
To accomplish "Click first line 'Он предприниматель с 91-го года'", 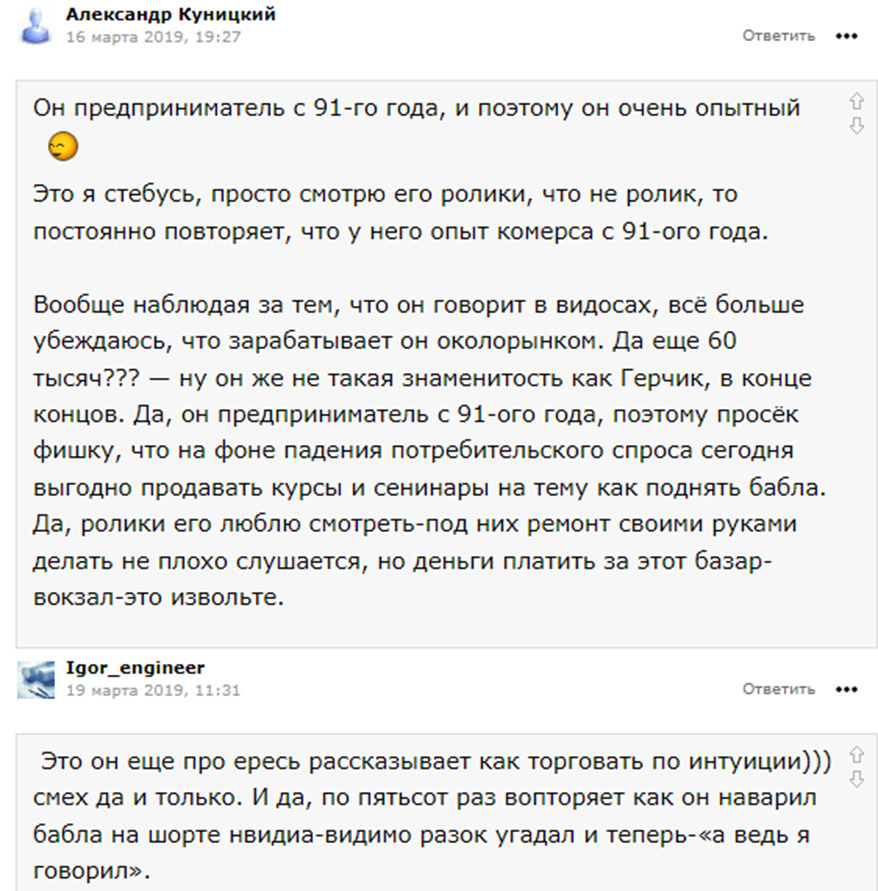I will tap(417, 109).
